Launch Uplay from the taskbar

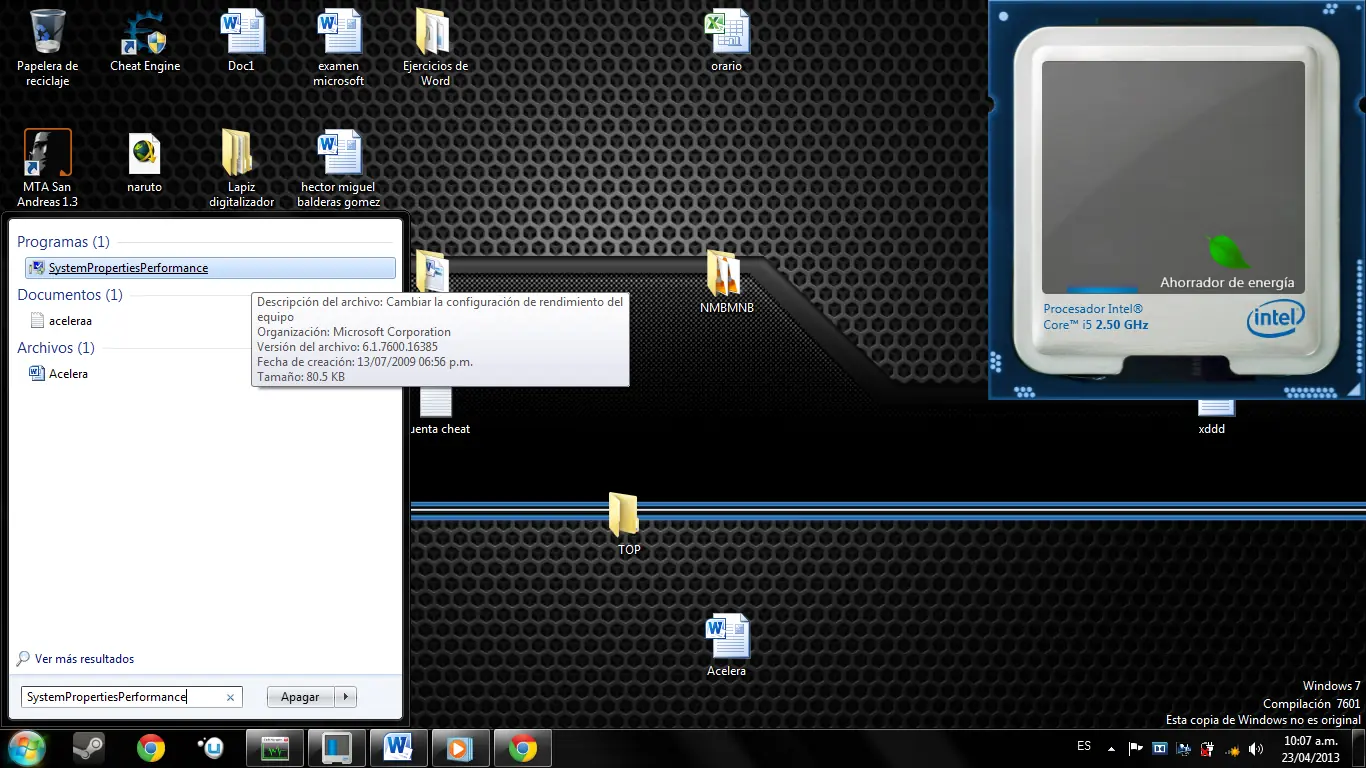click(x=211, y=748)
